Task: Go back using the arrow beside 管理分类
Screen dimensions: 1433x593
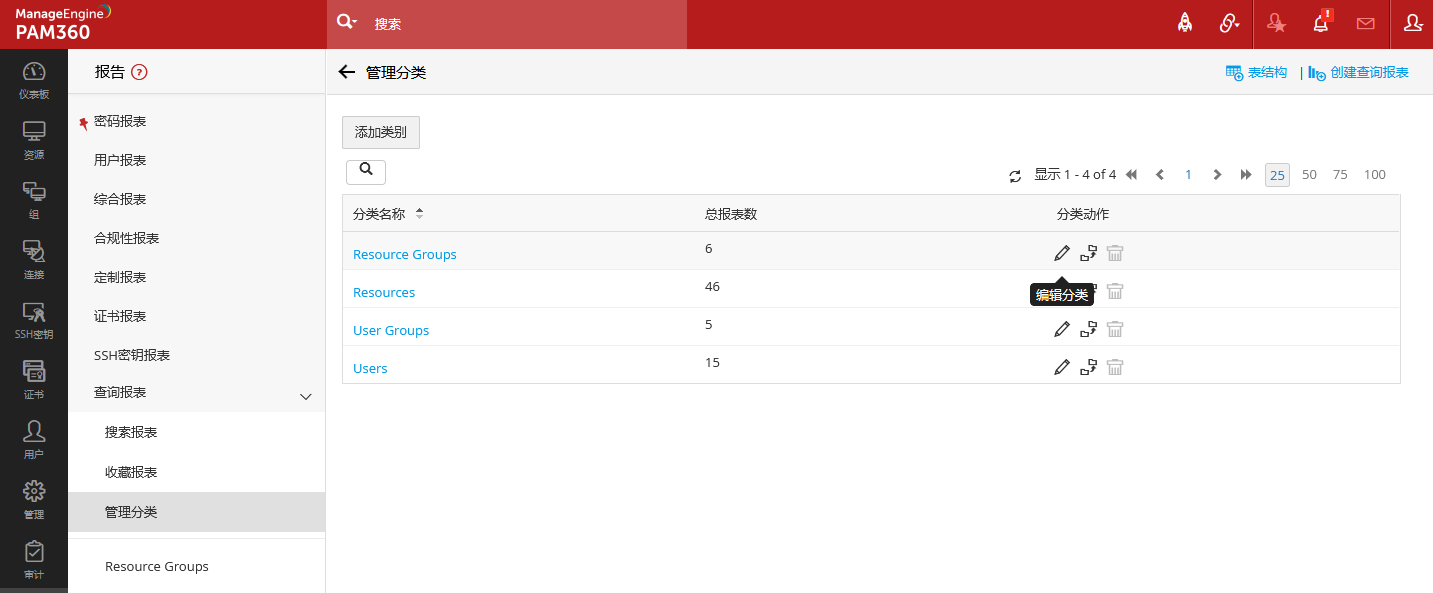Action: [x=347, y=72]
